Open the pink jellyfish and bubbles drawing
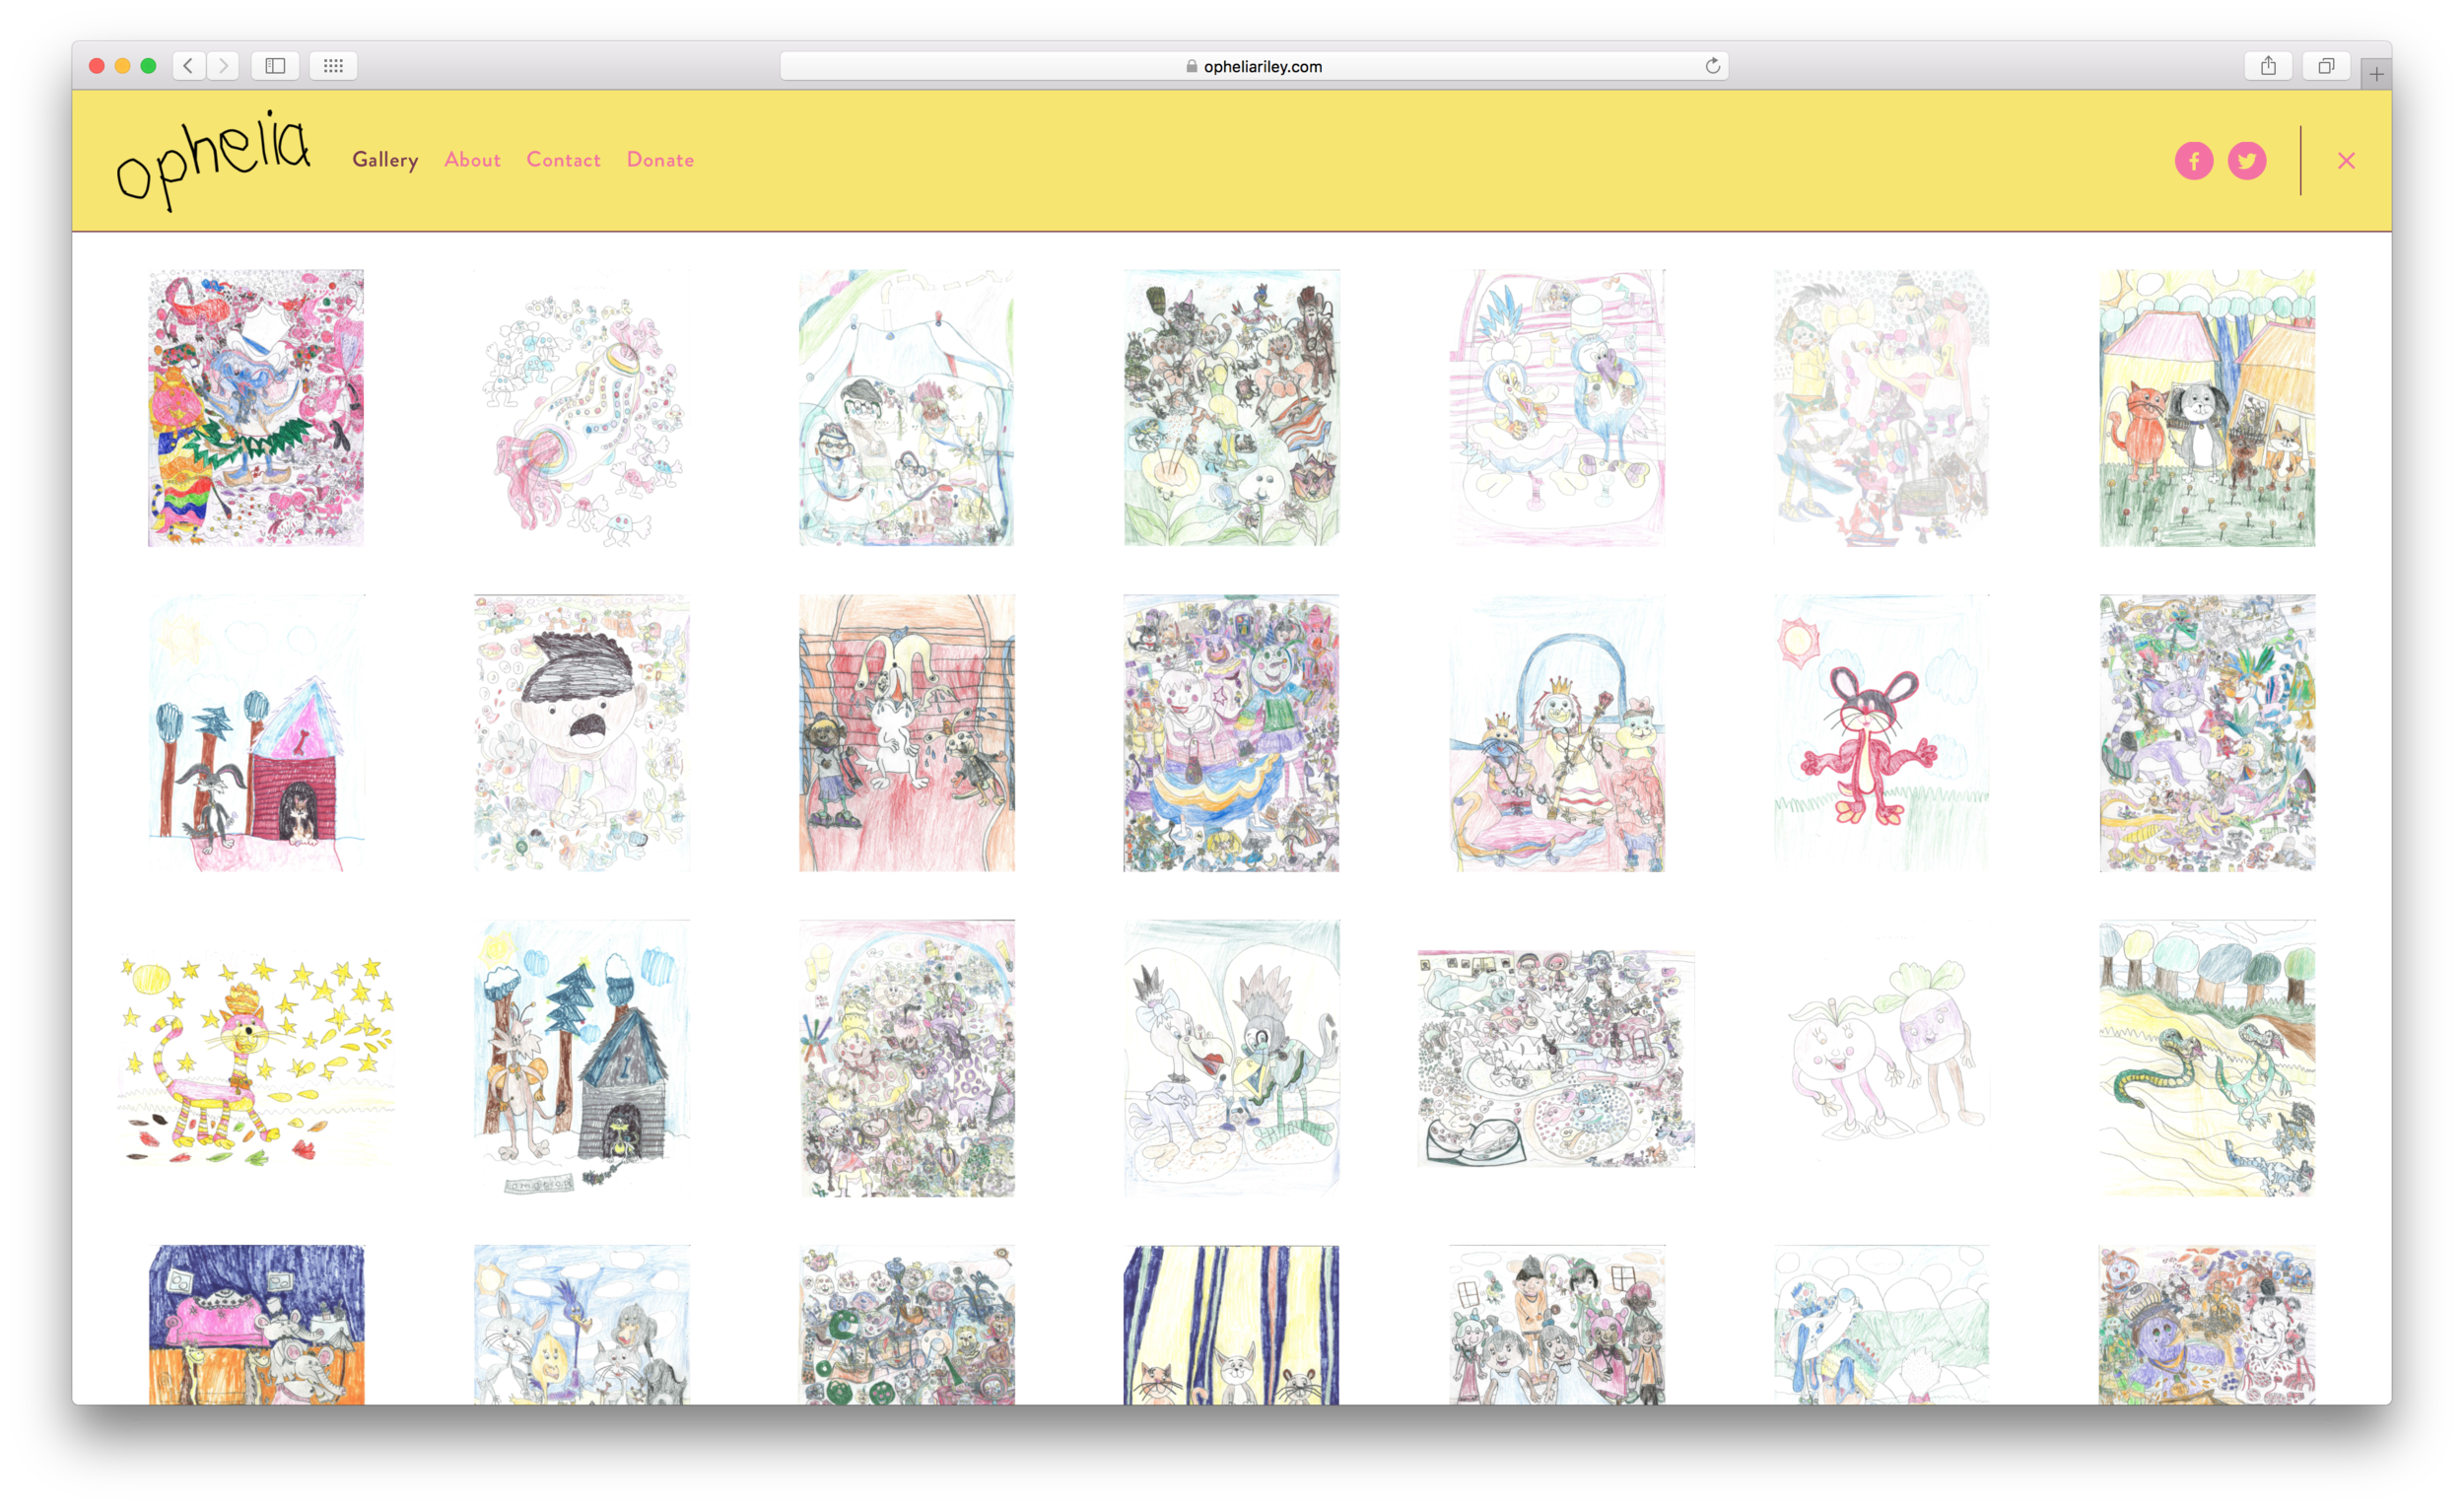 [581, 408]
